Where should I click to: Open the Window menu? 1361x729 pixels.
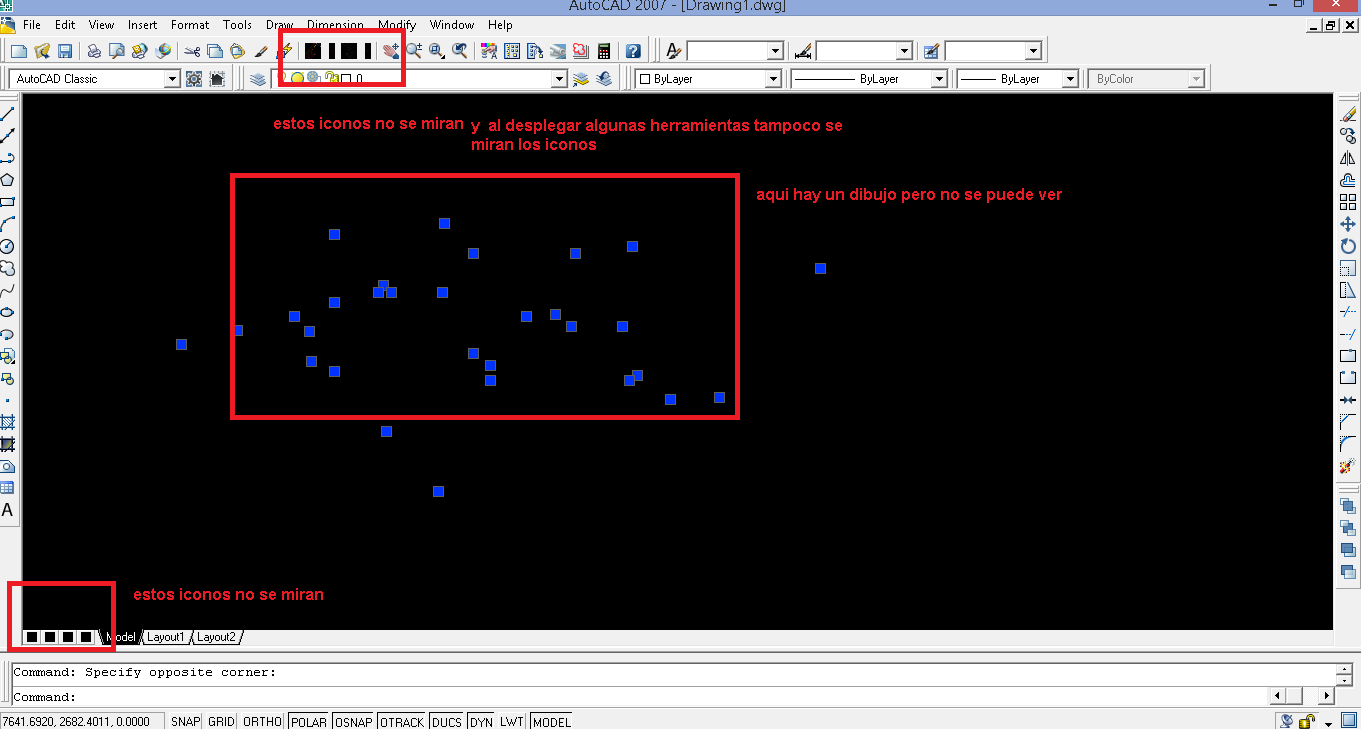click(x=452, y=25)
